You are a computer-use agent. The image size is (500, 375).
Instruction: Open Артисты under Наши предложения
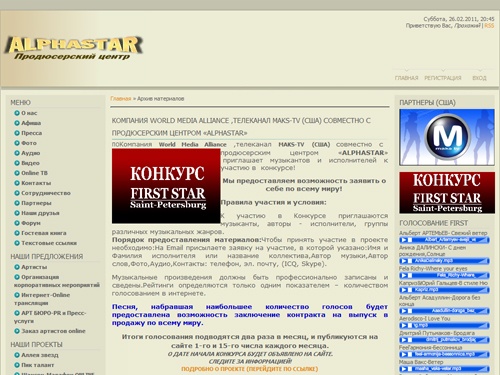pyautogui.click(x=34, y=267)
